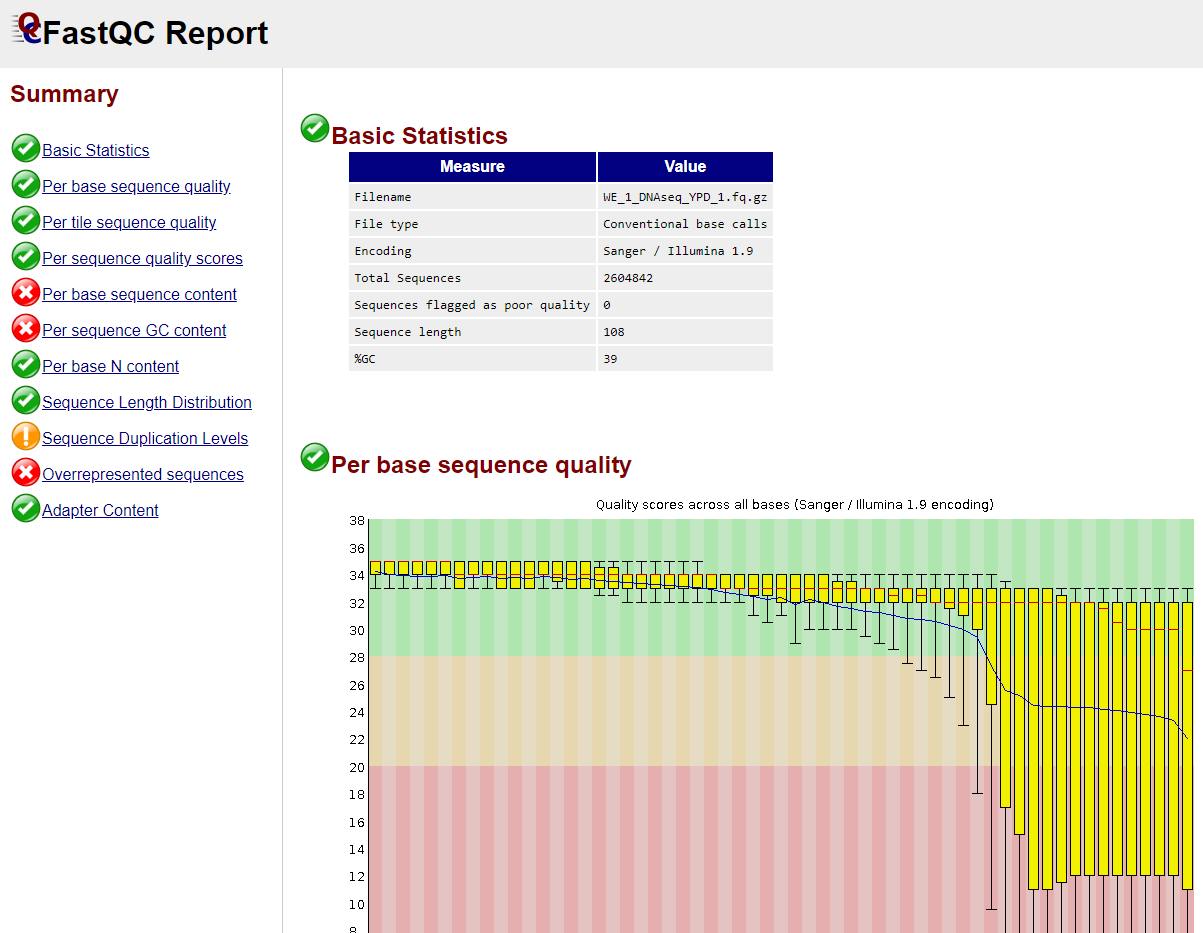Click the Summary heading in the sidebar
Image resolution: width=1203 pixels, height=933 pixels.
point(64,93)
